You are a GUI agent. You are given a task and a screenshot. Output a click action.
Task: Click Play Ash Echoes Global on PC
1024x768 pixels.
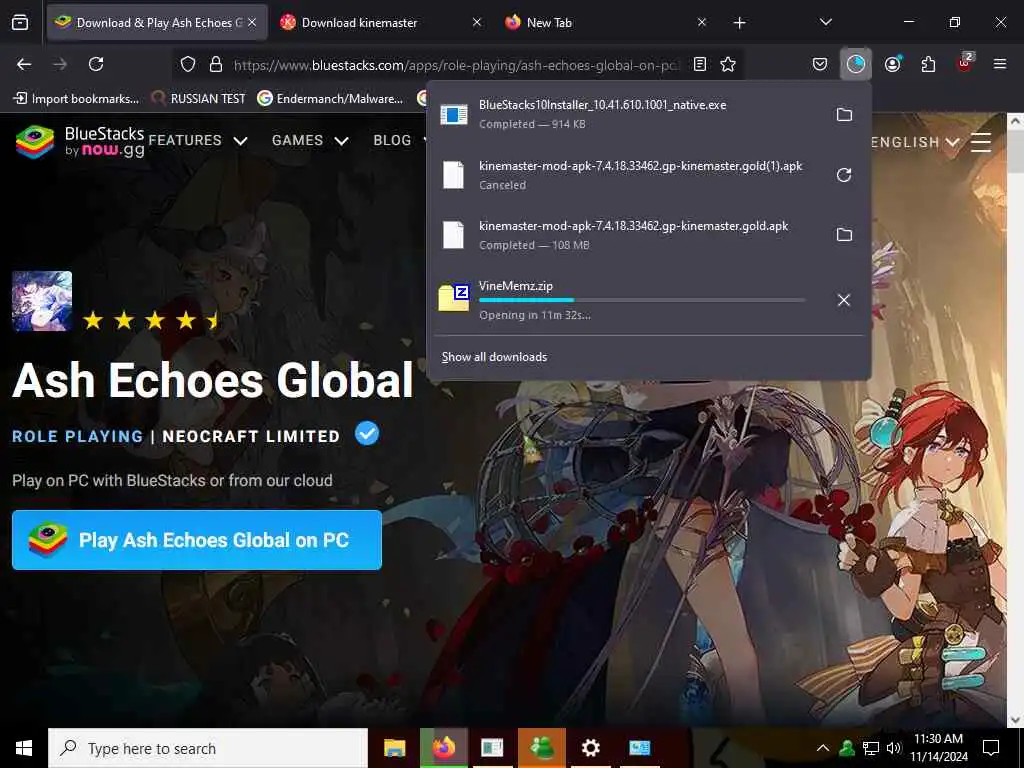pos(197,540)
